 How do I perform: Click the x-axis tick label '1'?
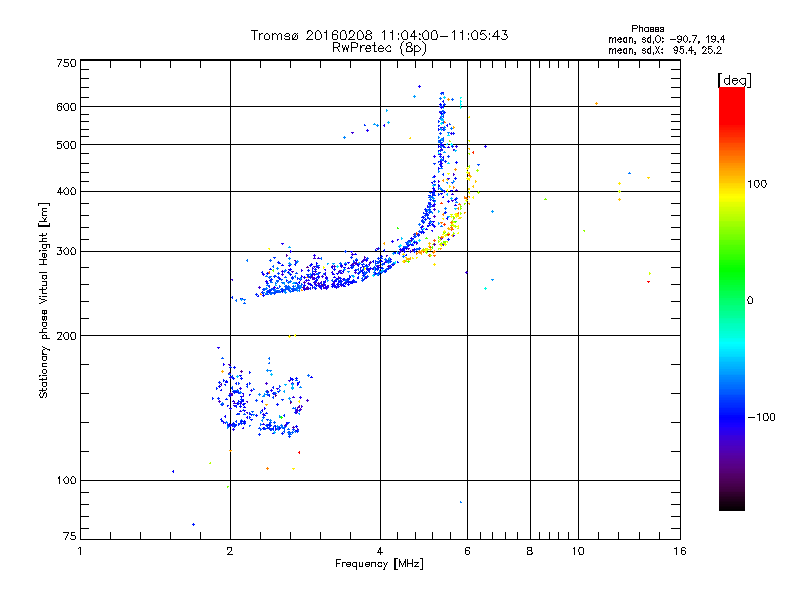click(80, 551)
